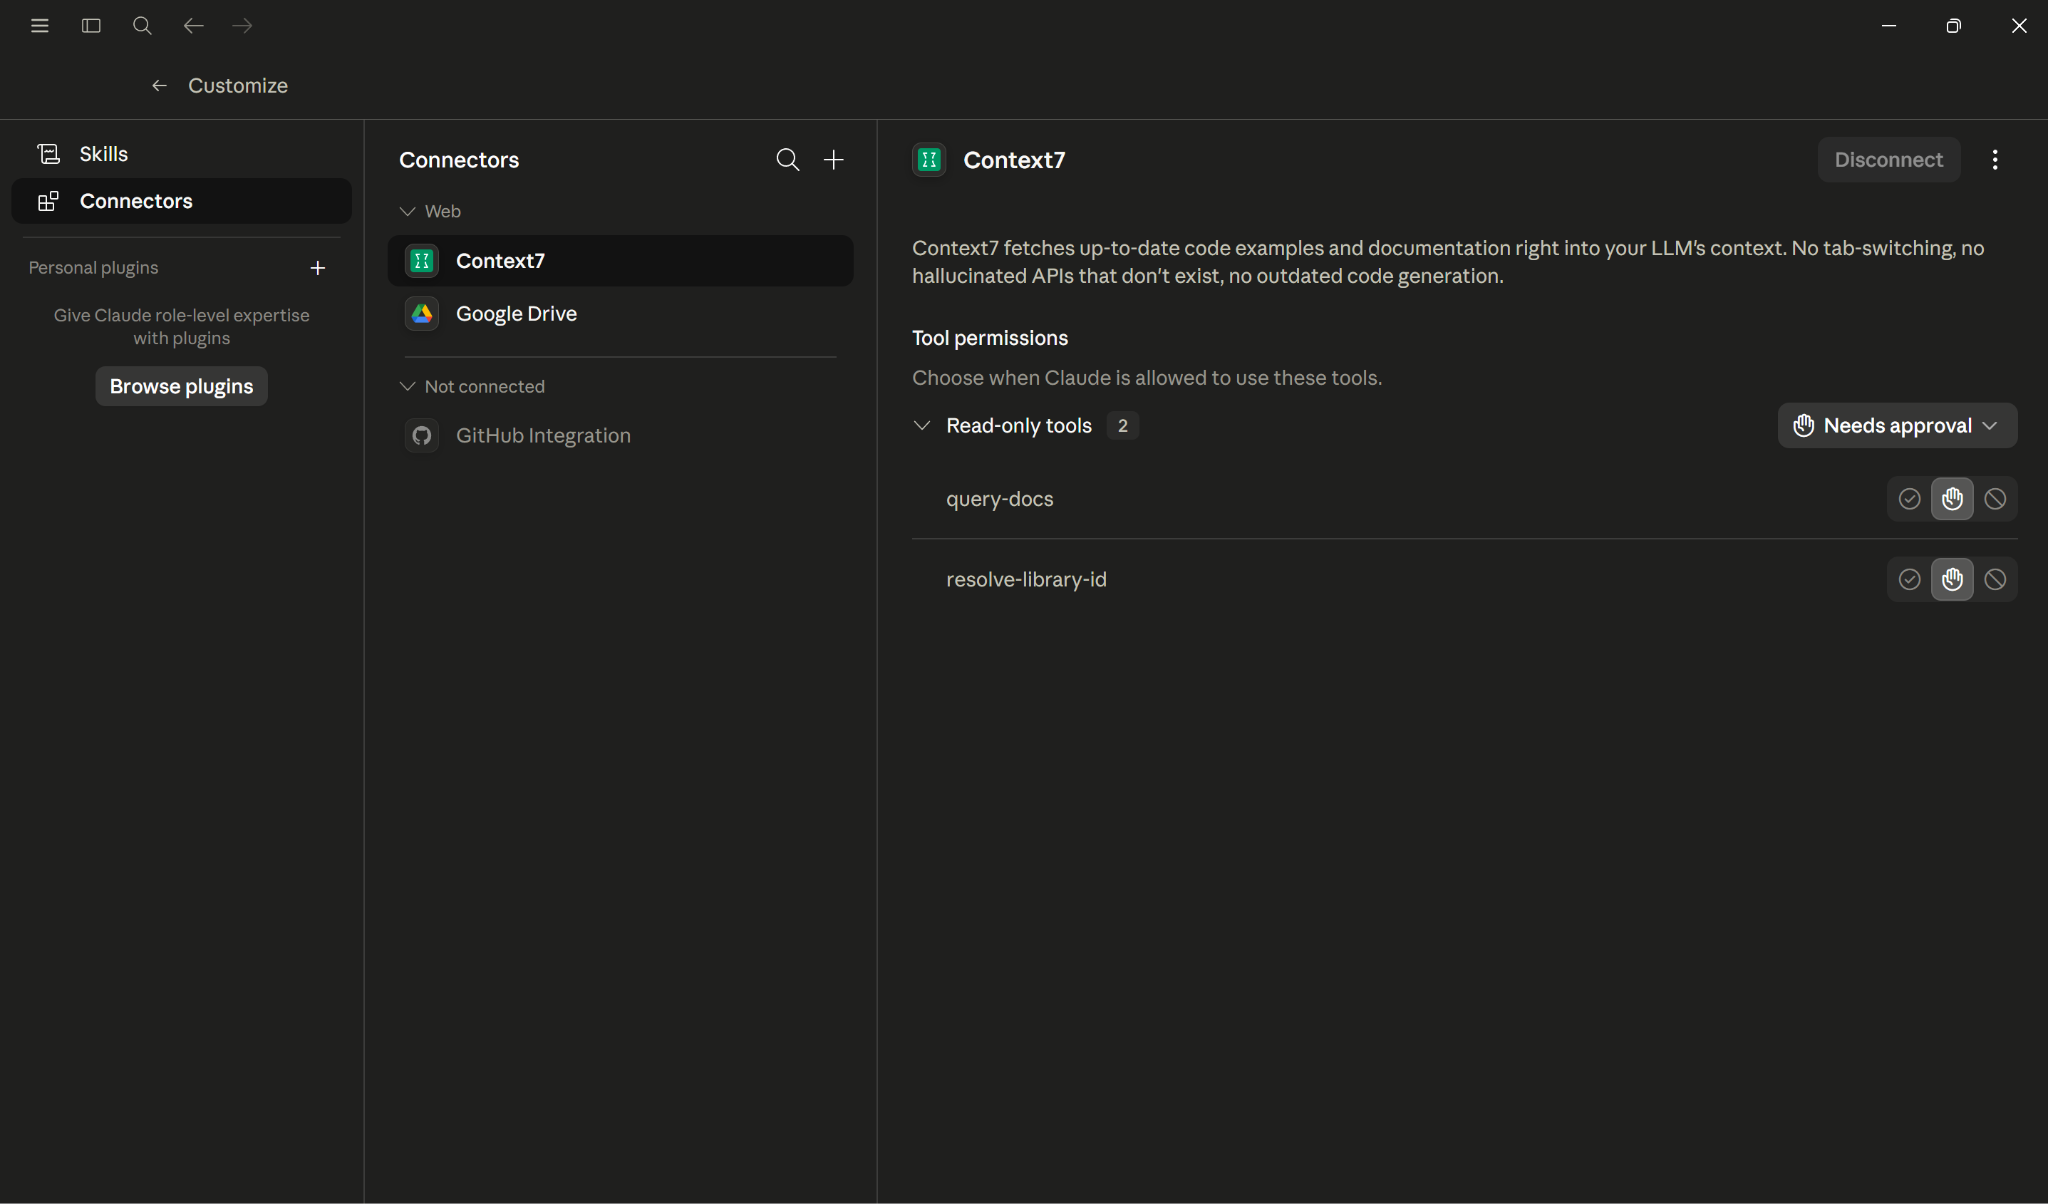Set query-docs to always allow
The width and height of the screenshot is (2048, 1204).
click(x=1910, y=499)
